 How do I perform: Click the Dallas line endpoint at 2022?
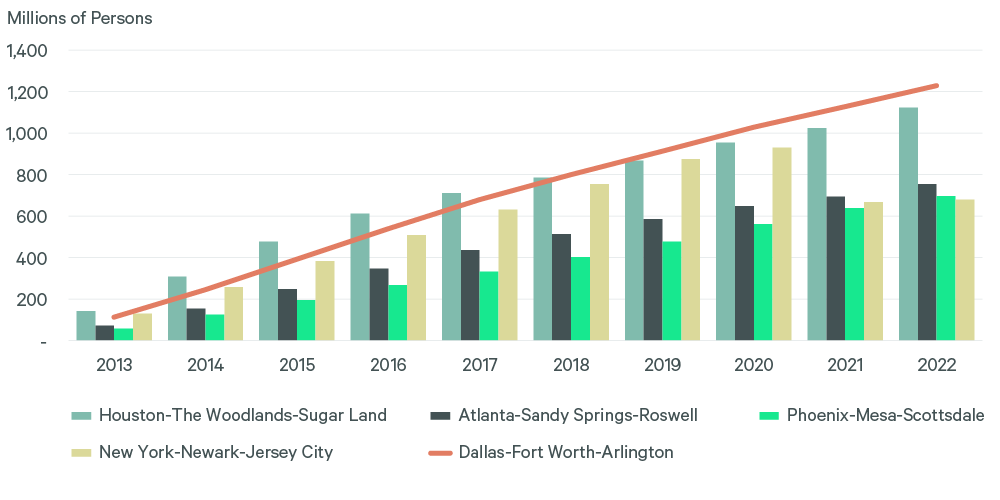click(937, 85)
